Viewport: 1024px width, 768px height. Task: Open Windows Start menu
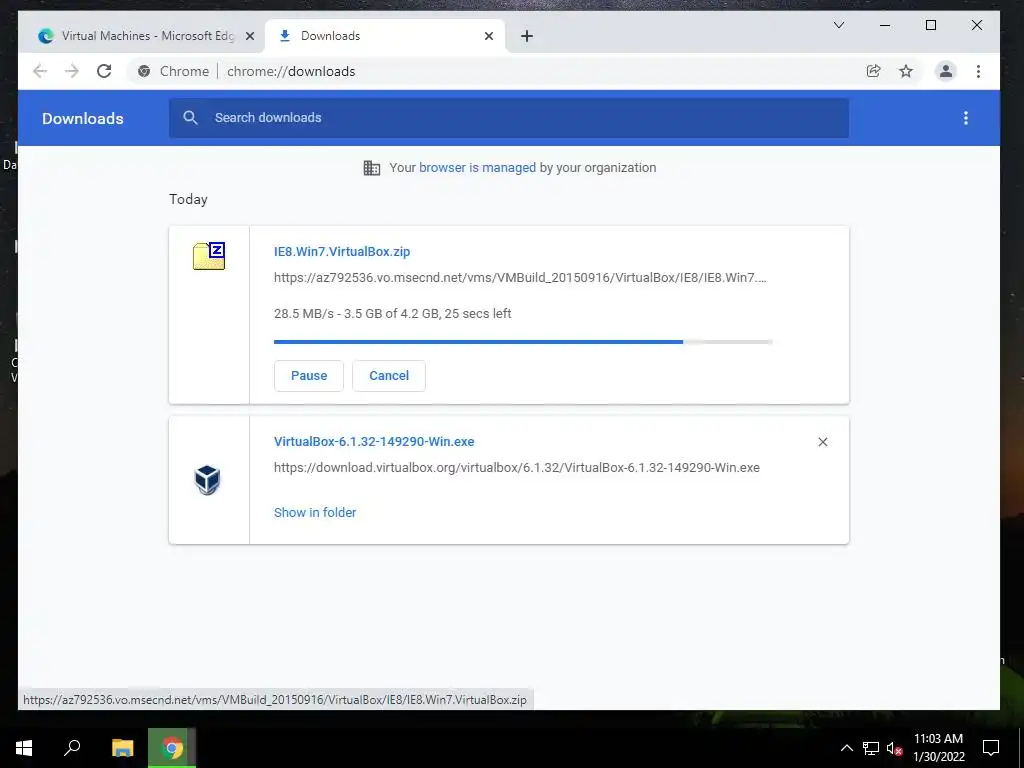(24, 748)
